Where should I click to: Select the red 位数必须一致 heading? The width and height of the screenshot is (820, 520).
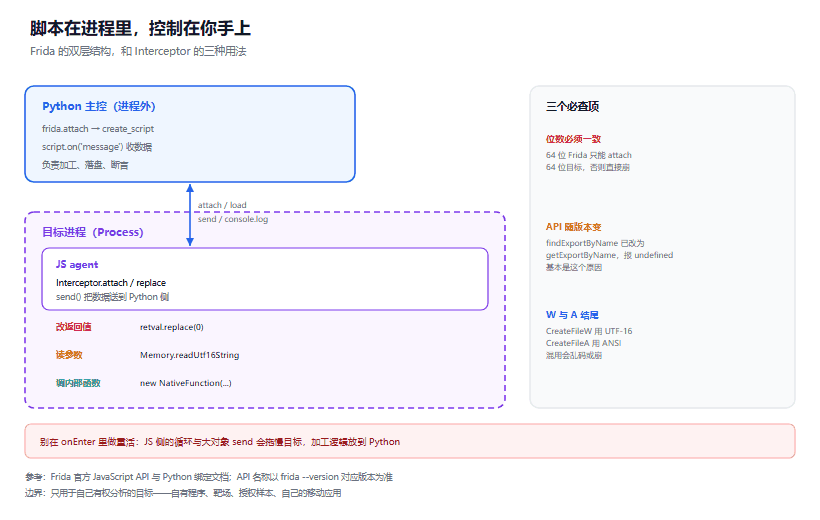573,139
